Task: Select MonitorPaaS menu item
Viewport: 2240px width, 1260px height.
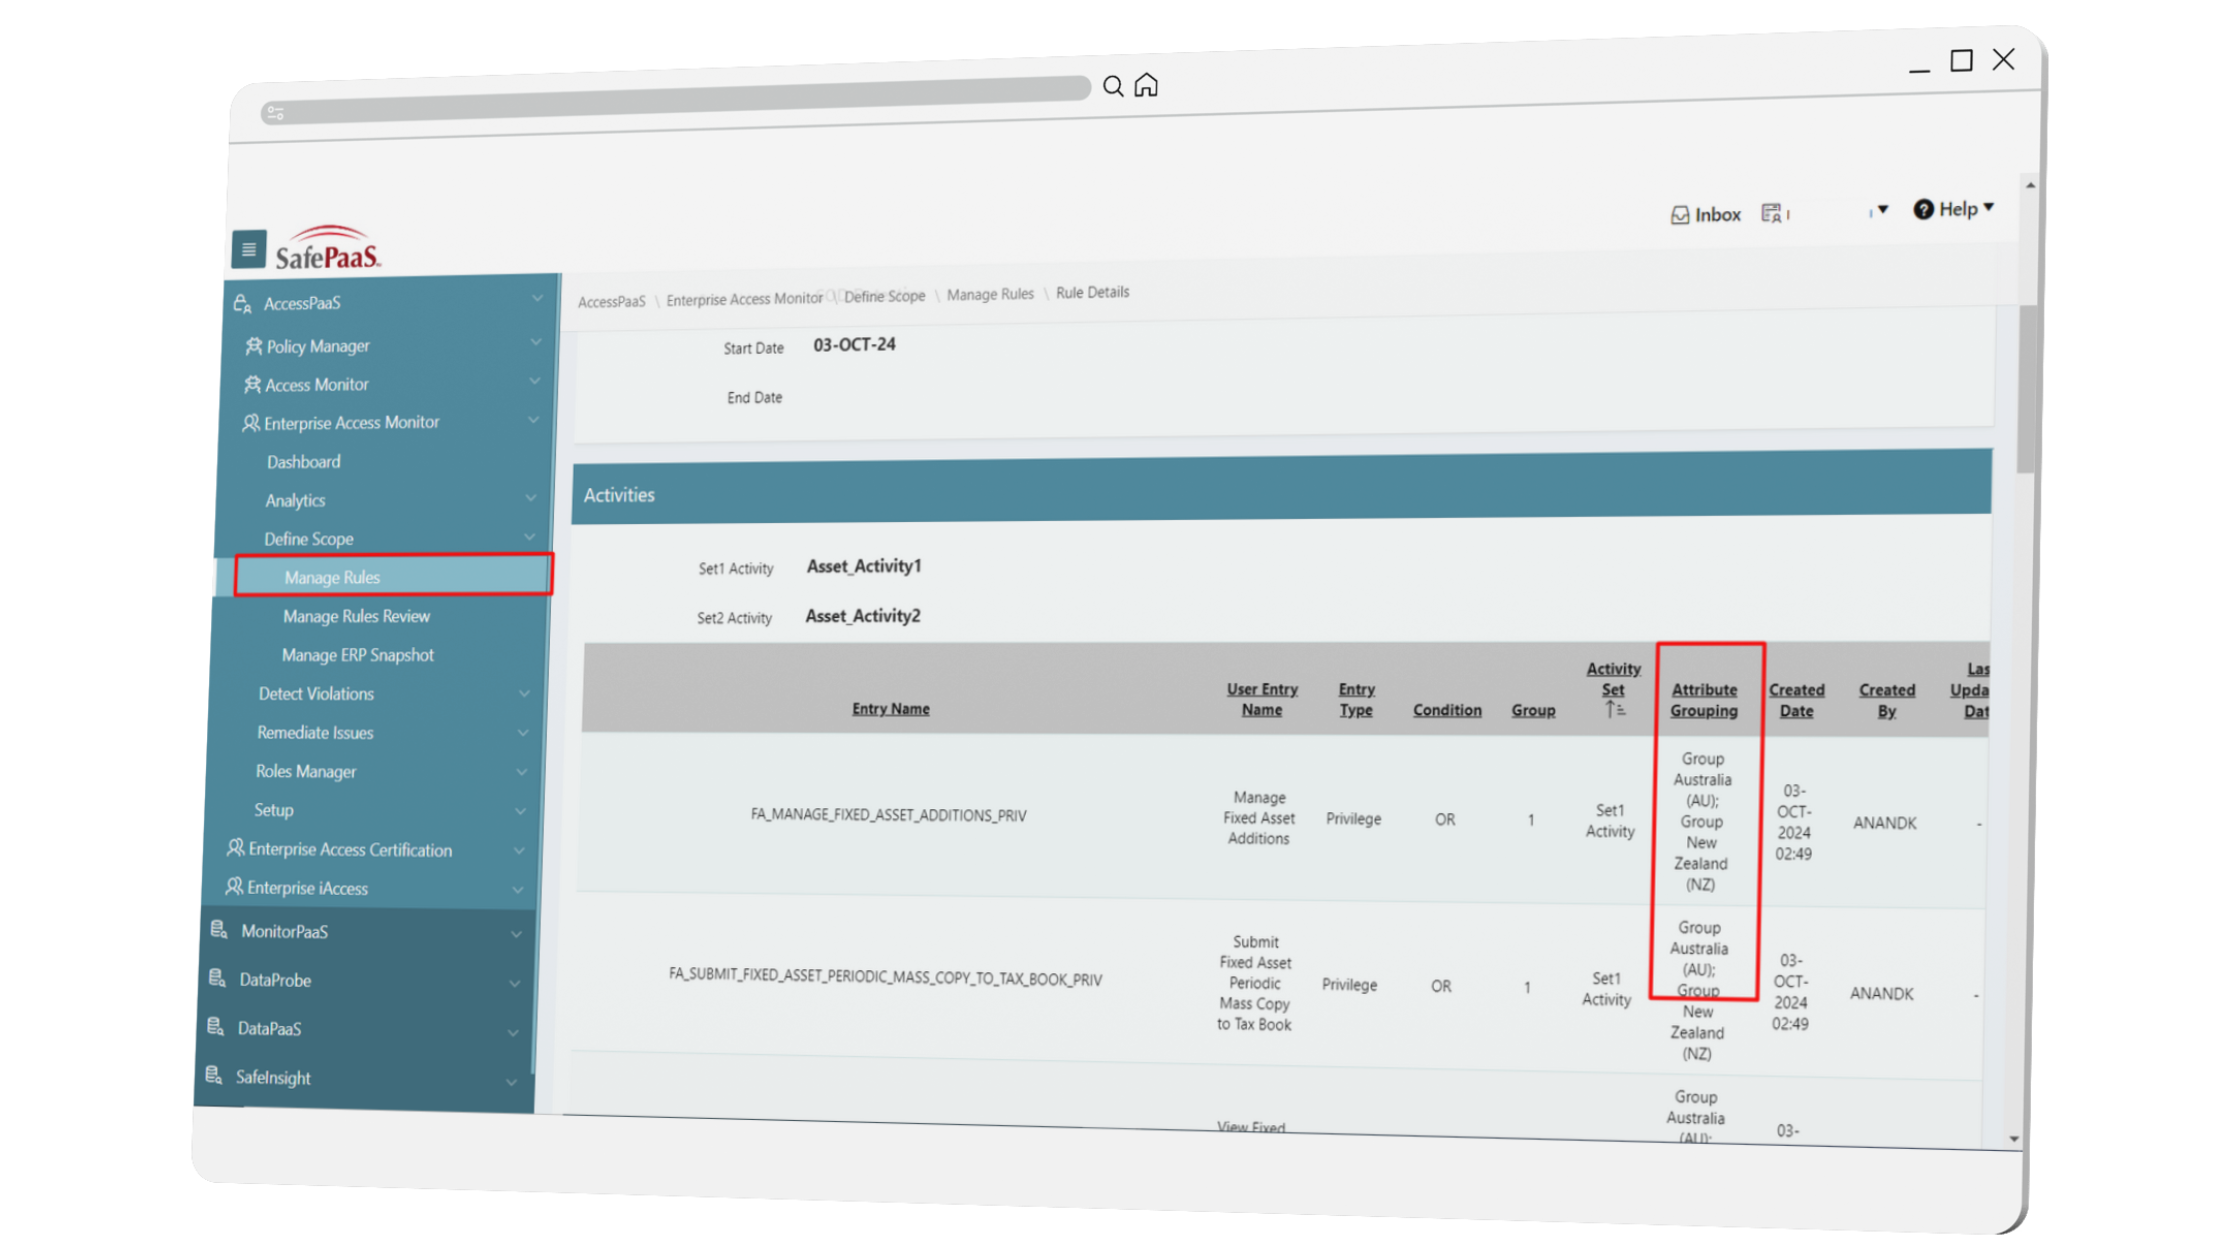Action: (284, 931)
